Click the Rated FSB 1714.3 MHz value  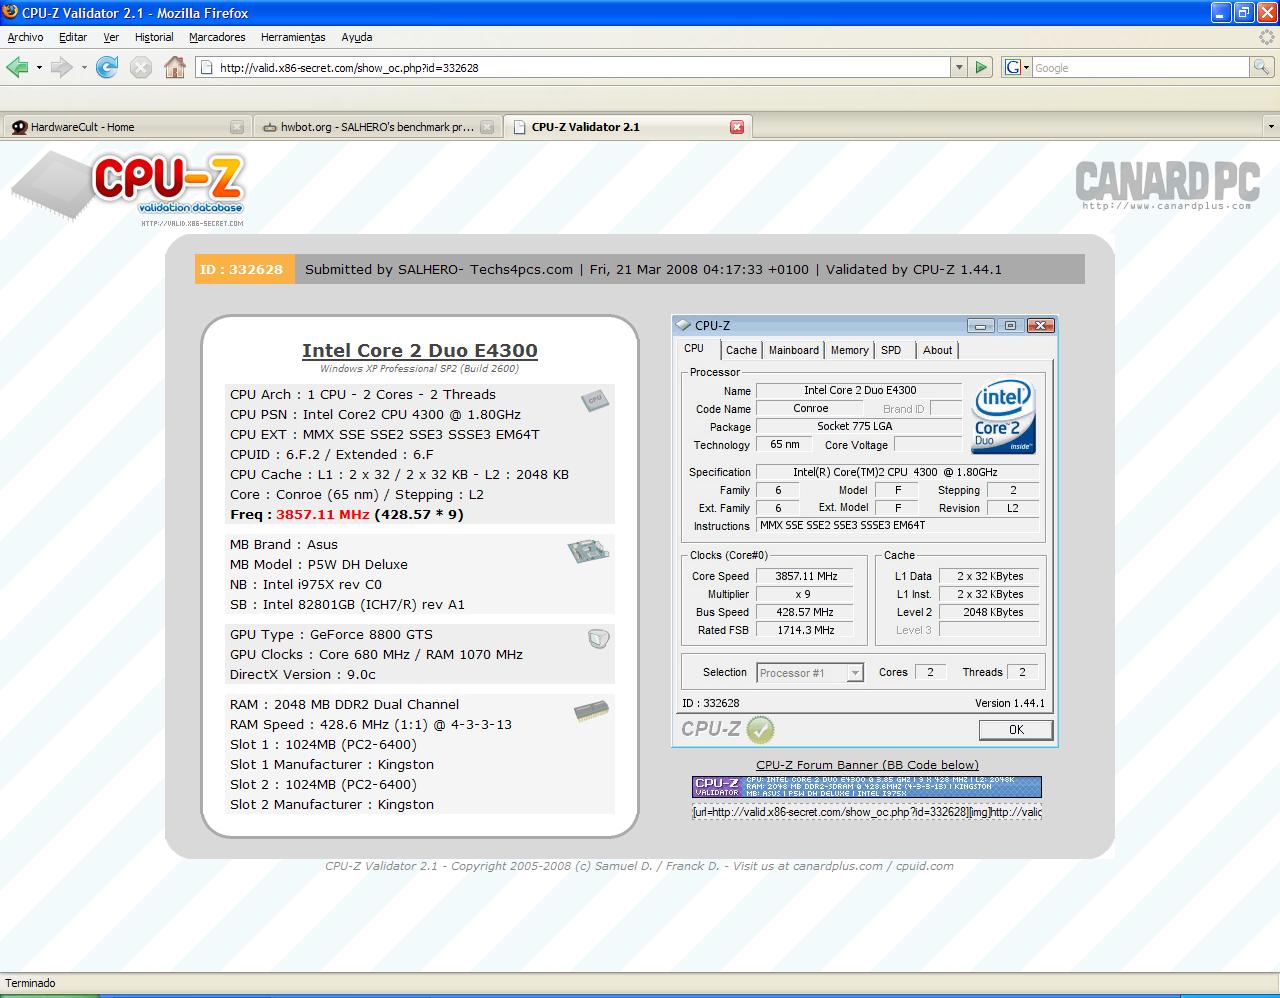[x=806, y=630]
